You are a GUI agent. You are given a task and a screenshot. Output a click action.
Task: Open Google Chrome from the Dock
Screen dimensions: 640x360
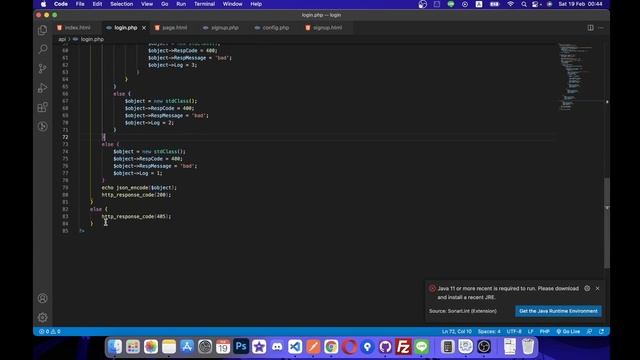tap(331, 347)
